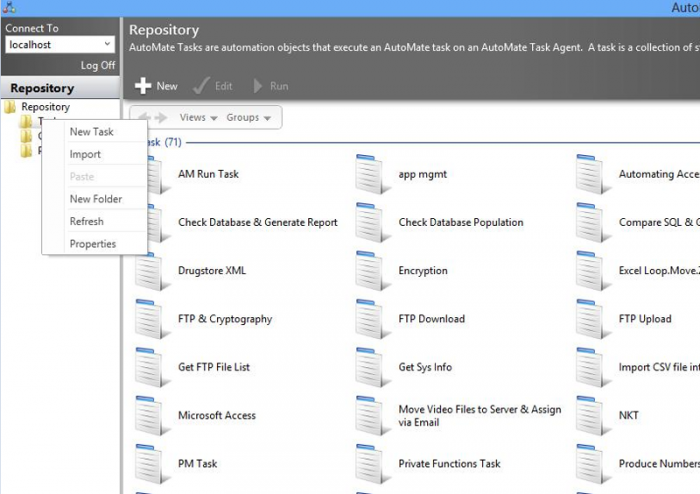Select Import in the context menu
Viewport: 700px width, 494px height.
click(x=85, y=154)
